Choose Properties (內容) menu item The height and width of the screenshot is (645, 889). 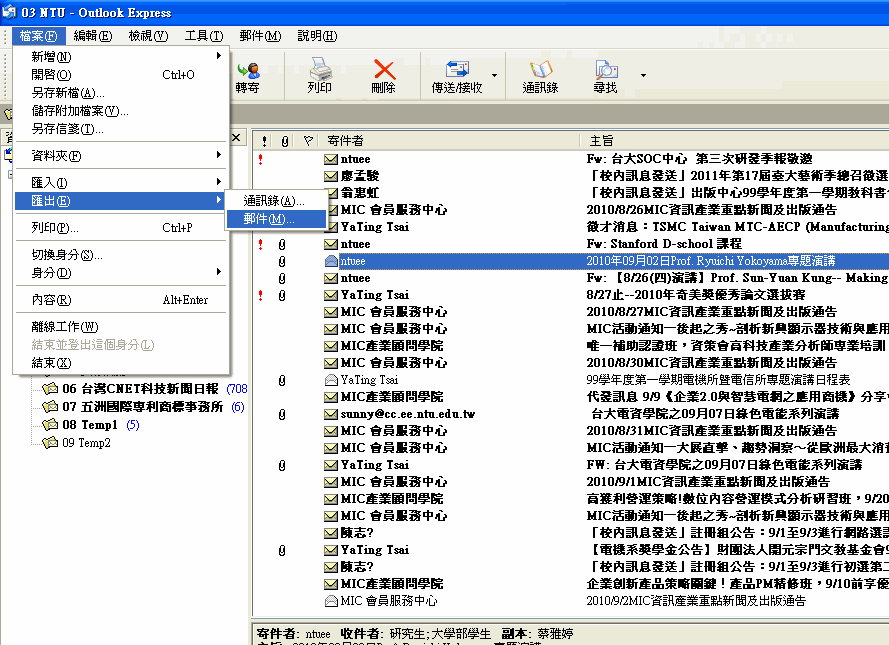tap(121, 300)
